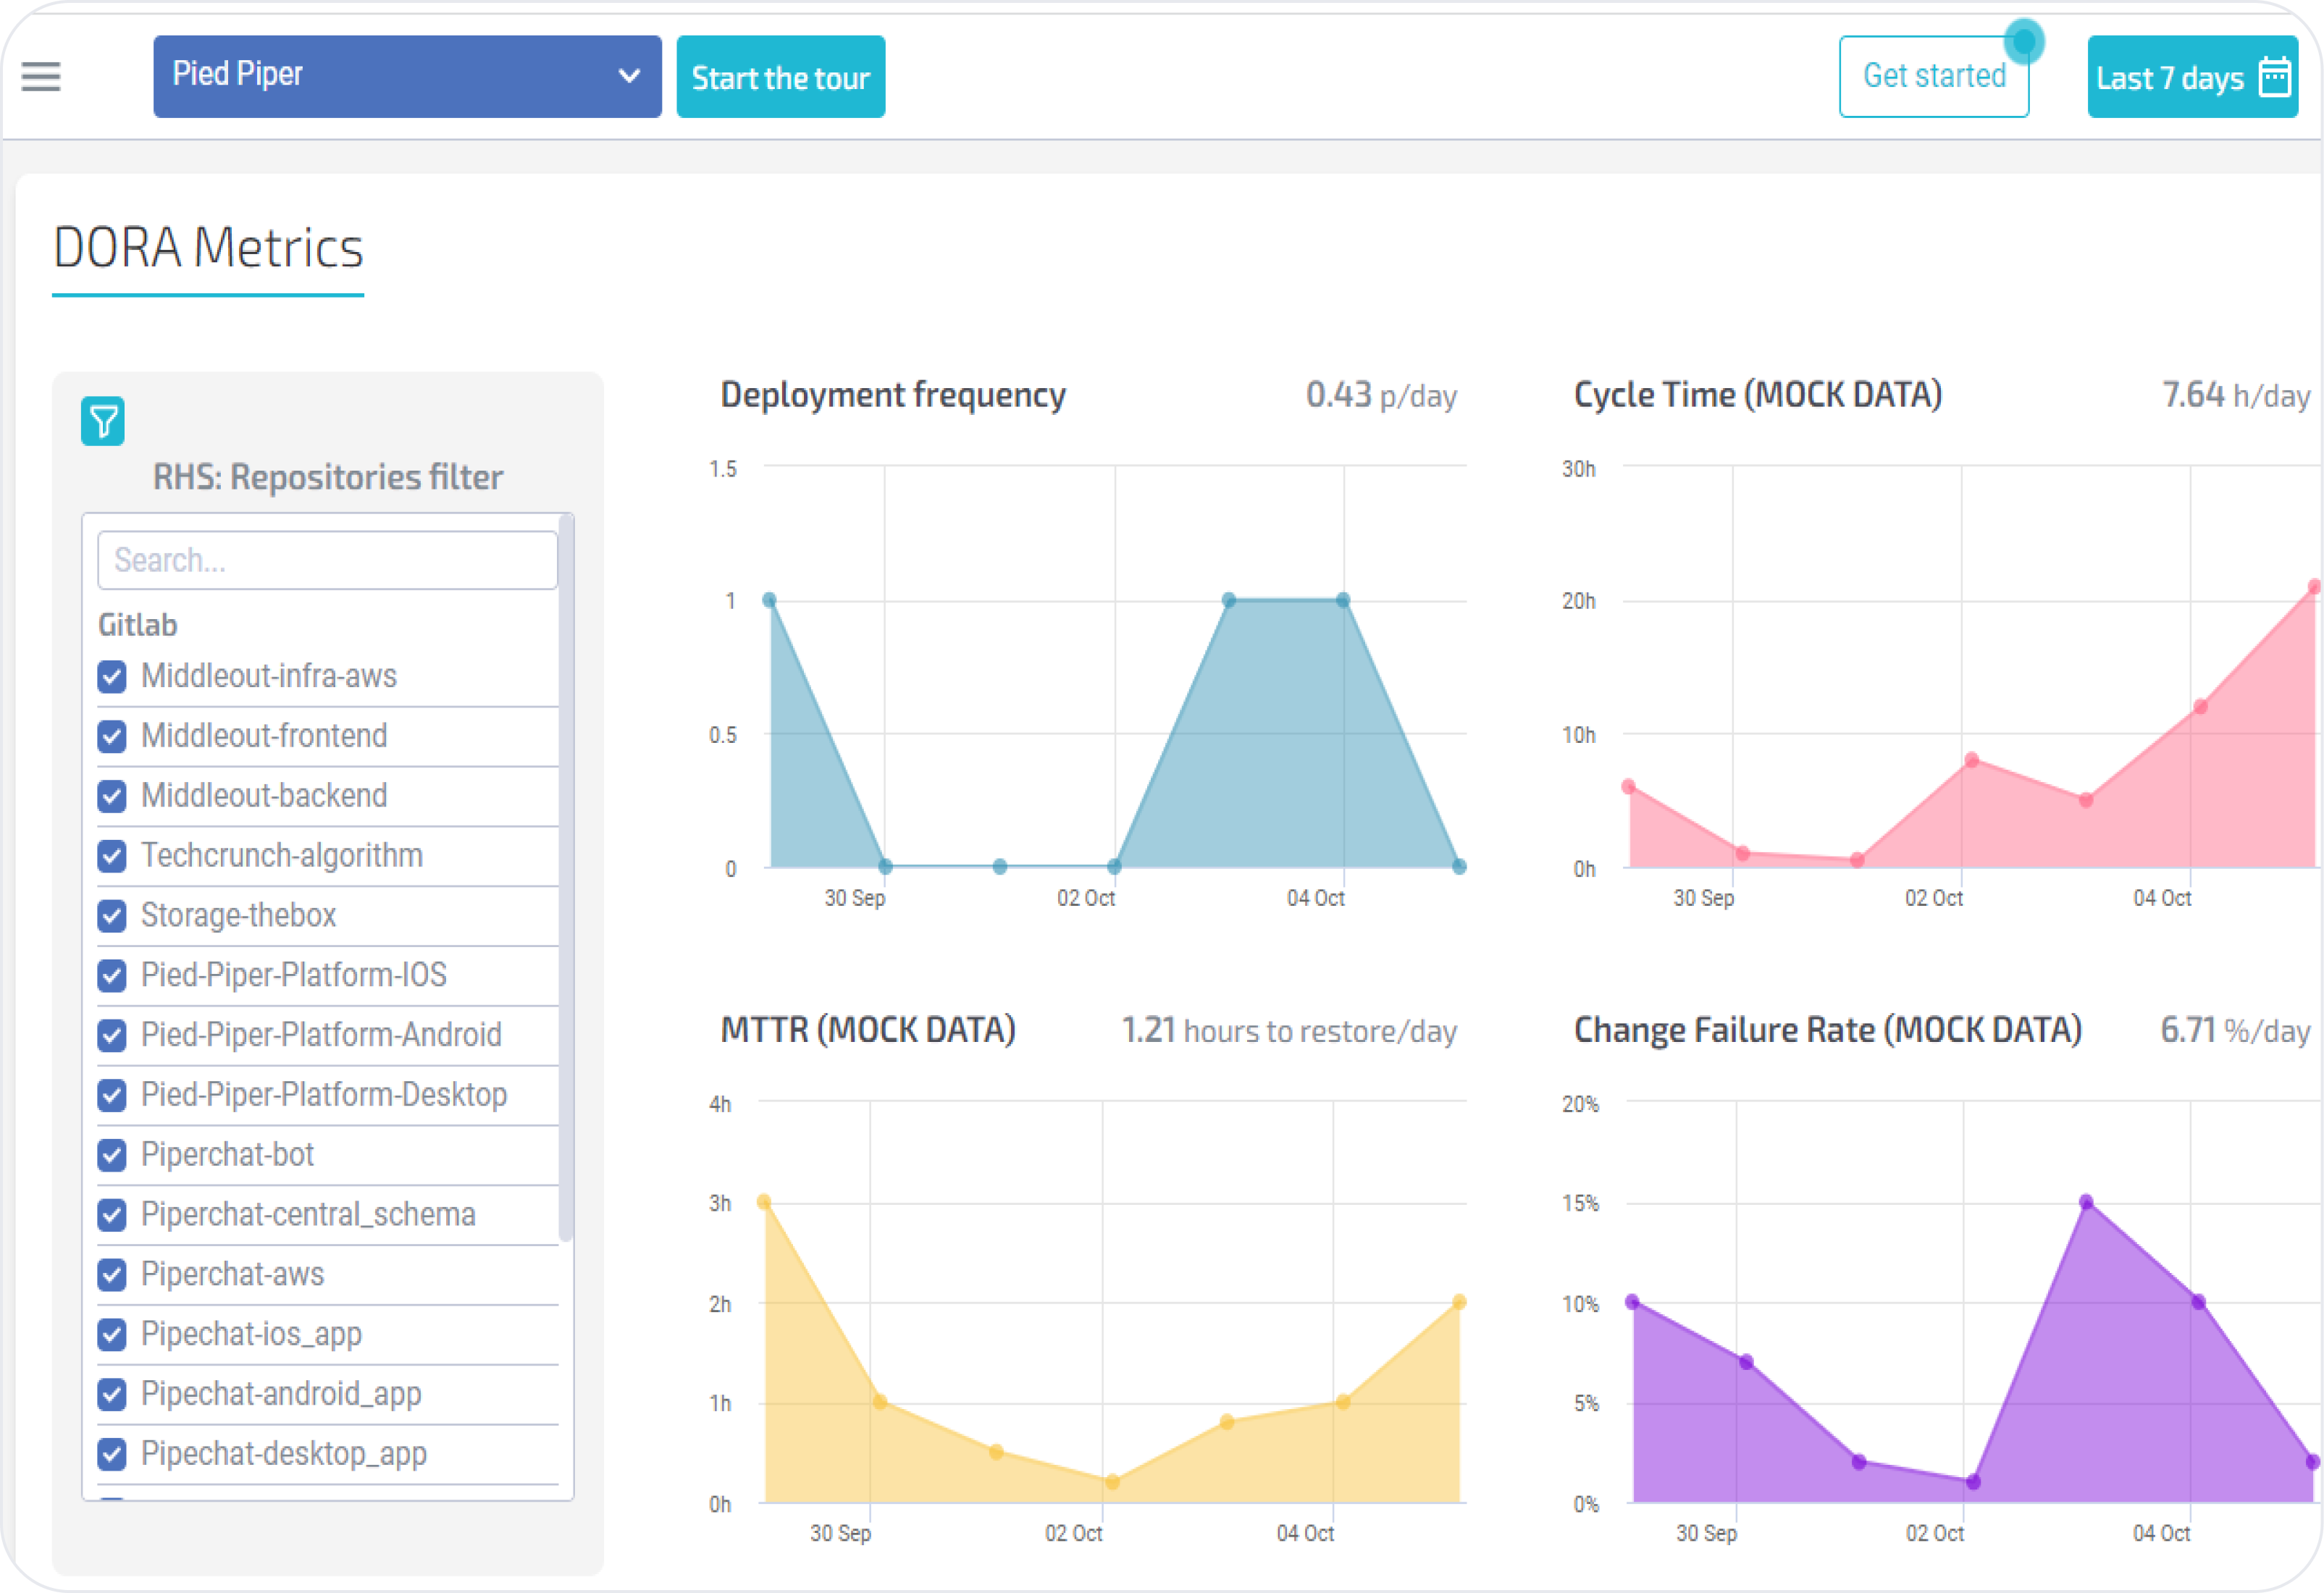Toggle the Middleout-backend checkbox

(x=112, y=797)
